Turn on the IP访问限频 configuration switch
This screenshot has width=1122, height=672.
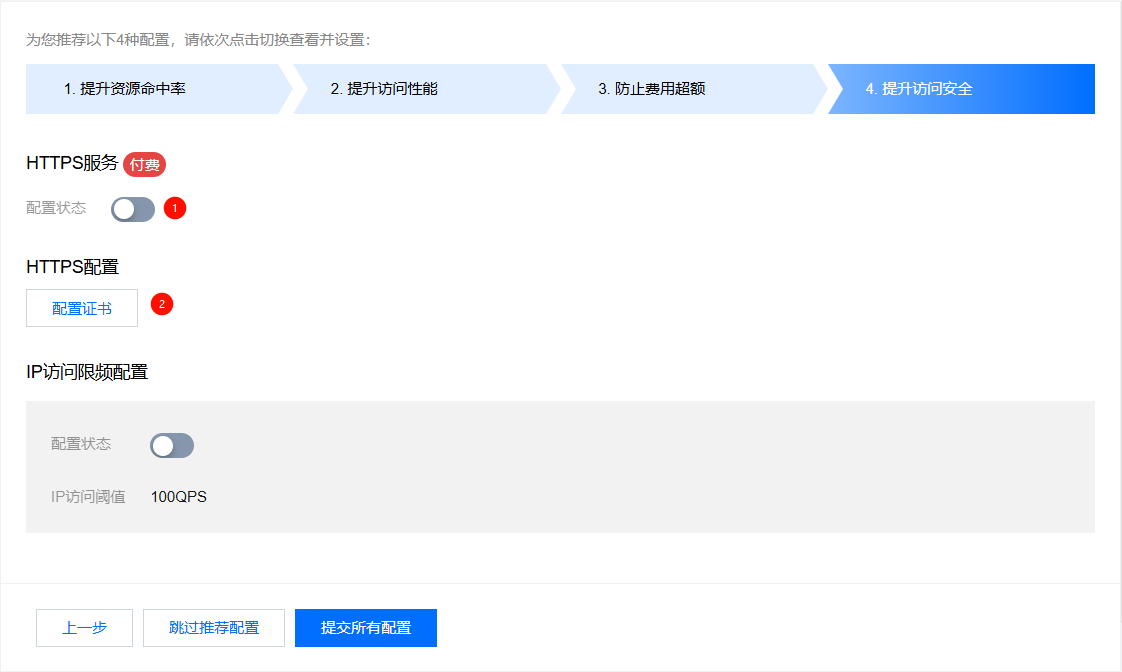[x=172, y=446]
